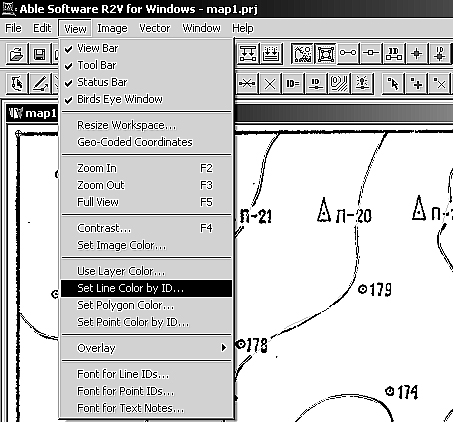This screenshot has height=422, width=453.
Task: Toggle the raster image display icon
Action: [x=302, y=53]
